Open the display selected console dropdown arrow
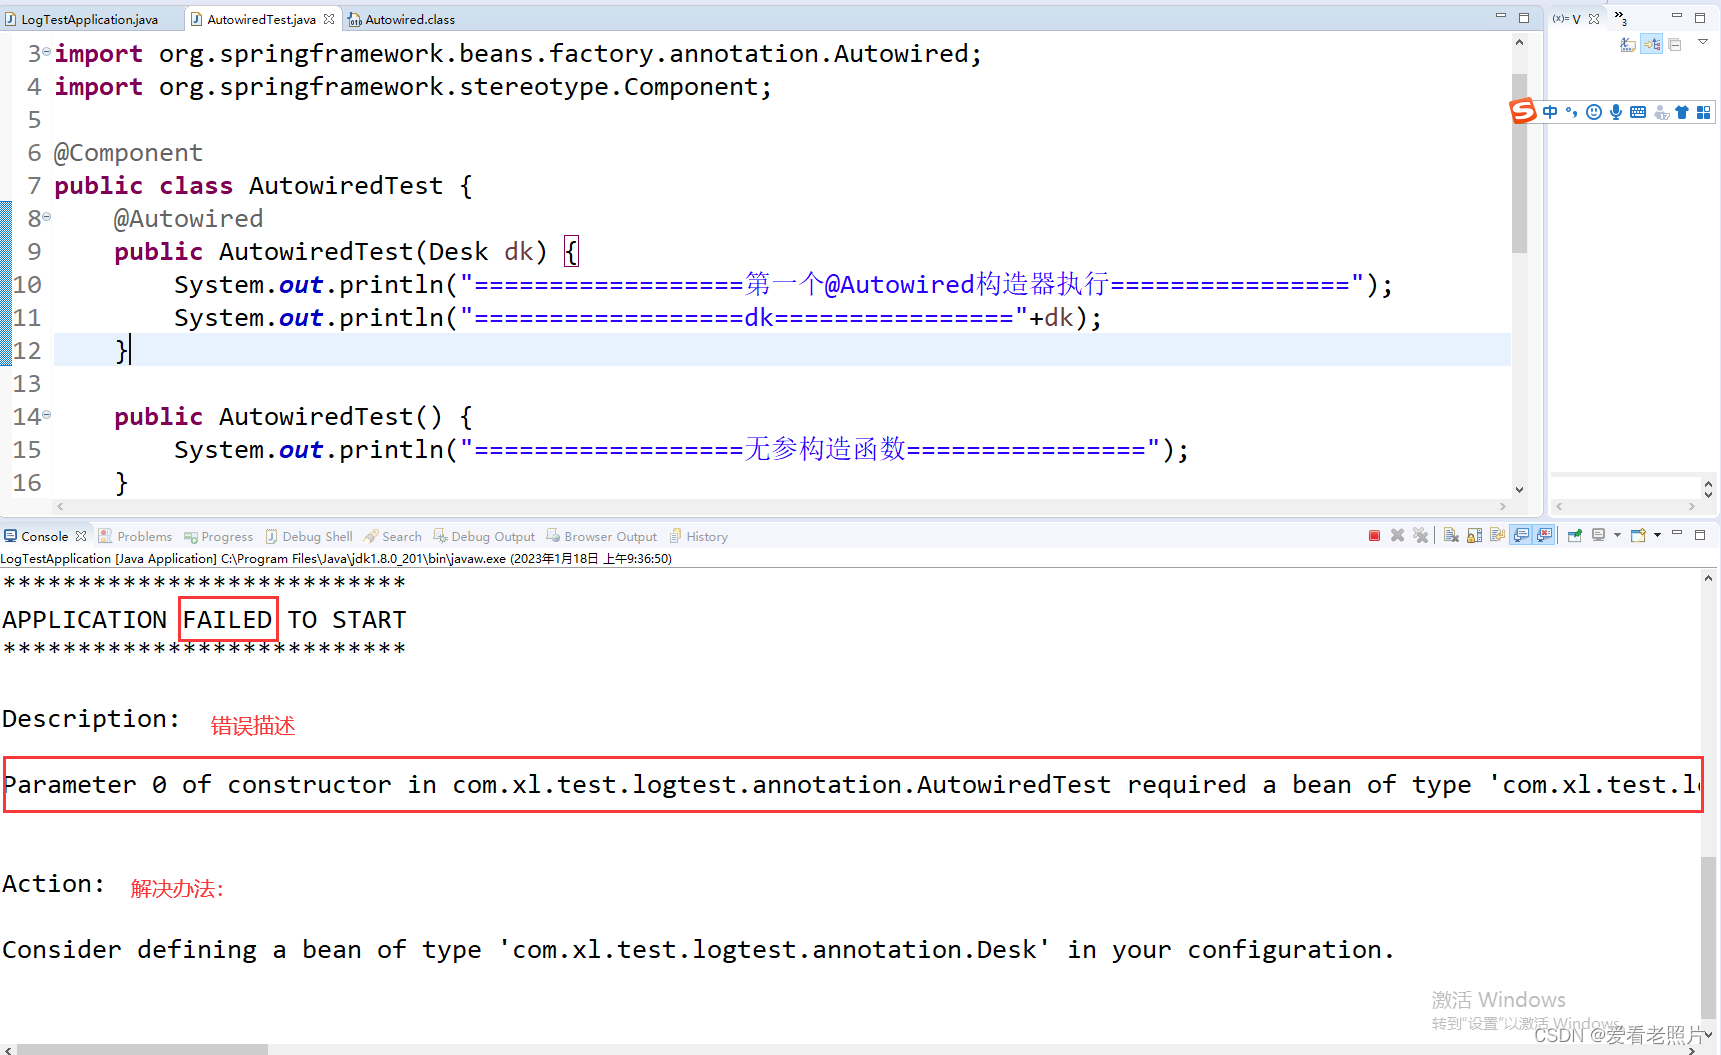This screenshot has width=1721, height=1055. pyautogui.click(x=1617, y=536)
